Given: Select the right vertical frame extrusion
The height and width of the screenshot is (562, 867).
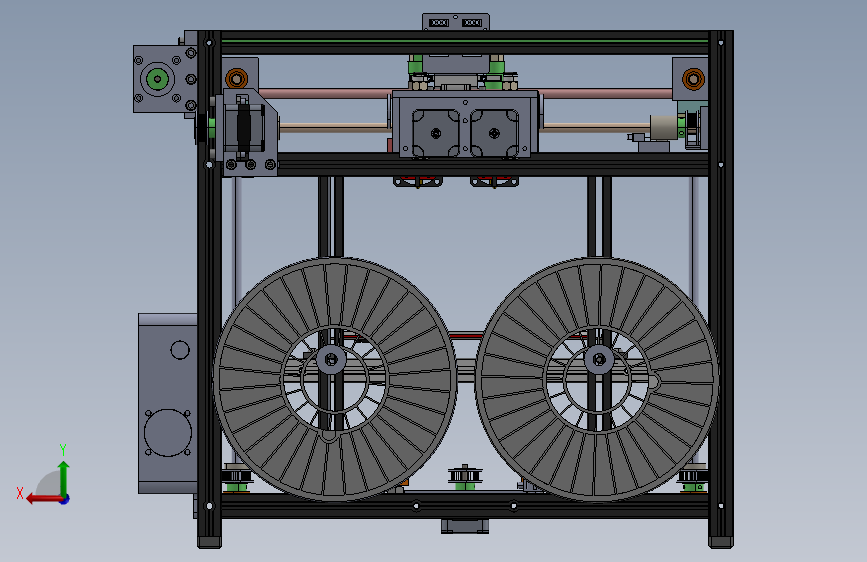Looking at the screenshot, I should pyautogui.click(x=721, y=289).
